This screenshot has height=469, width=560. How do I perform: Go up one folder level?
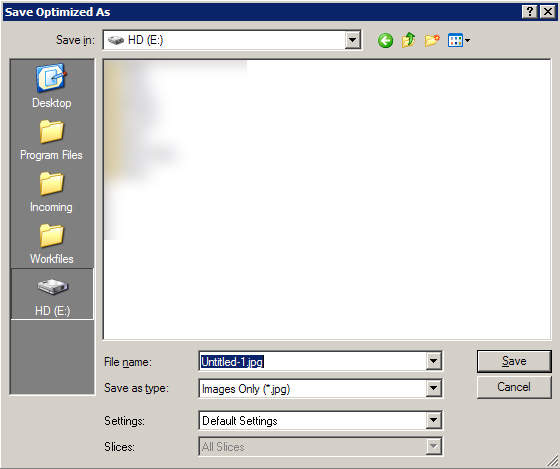pyautogui.click(x=409, y=40)
